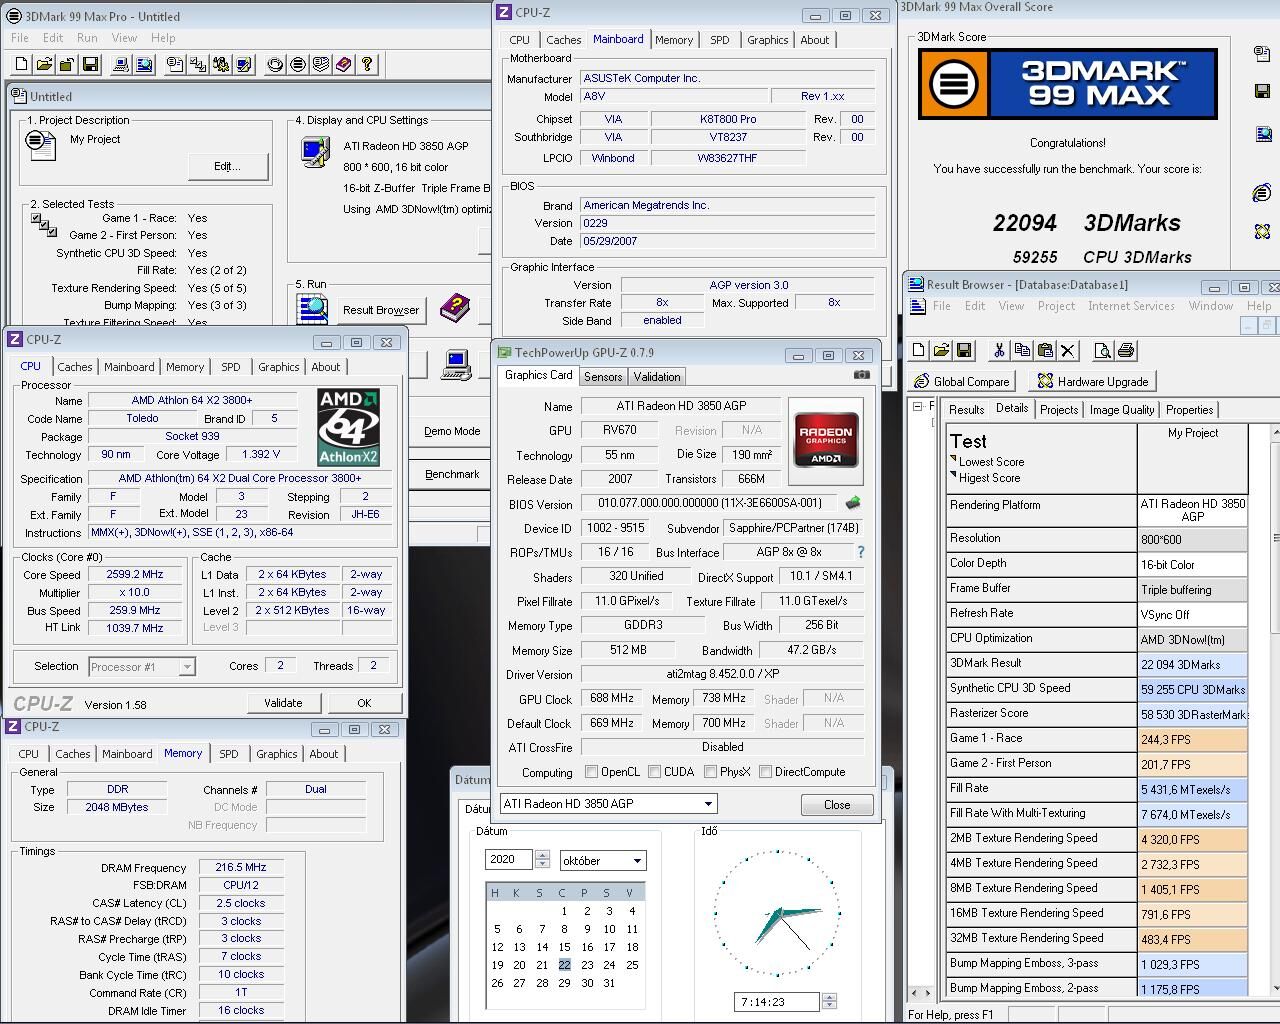Increase the year 2020 using up arrow
This screenshot has height=1024, width=1280.
coord(542,855)
